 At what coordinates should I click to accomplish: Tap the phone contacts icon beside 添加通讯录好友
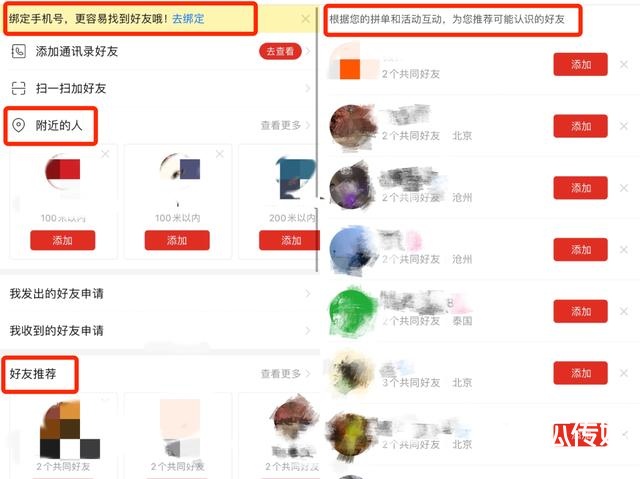(19, 51)
